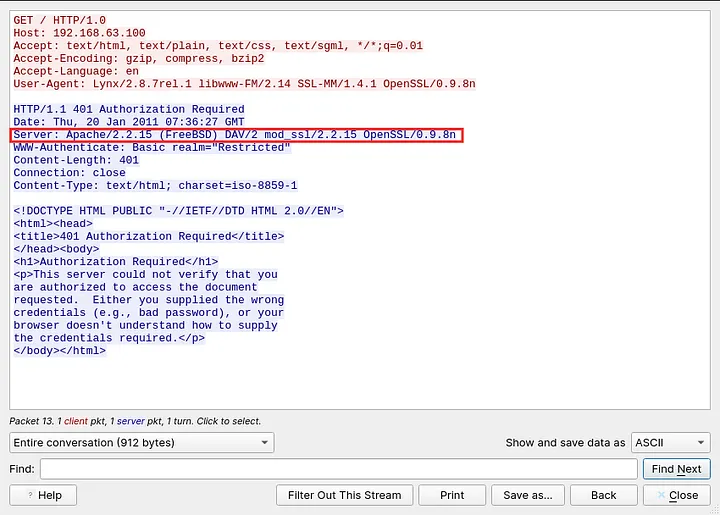Click the Help button
Image resolution: width=720 pixels, height=515 pixels.
[43, 495]
